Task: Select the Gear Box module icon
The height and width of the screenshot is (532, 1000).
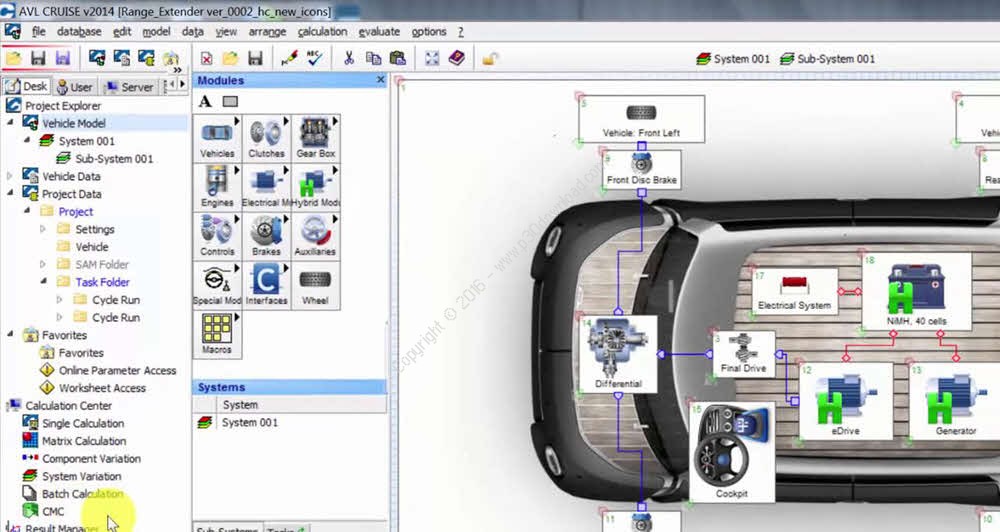Action: [x=315, y=138]
